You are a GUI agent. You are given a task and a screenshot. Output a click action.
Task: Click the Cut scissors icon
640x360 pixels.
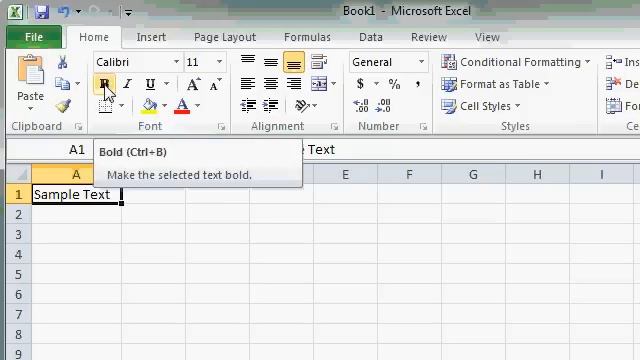[62, 62]
